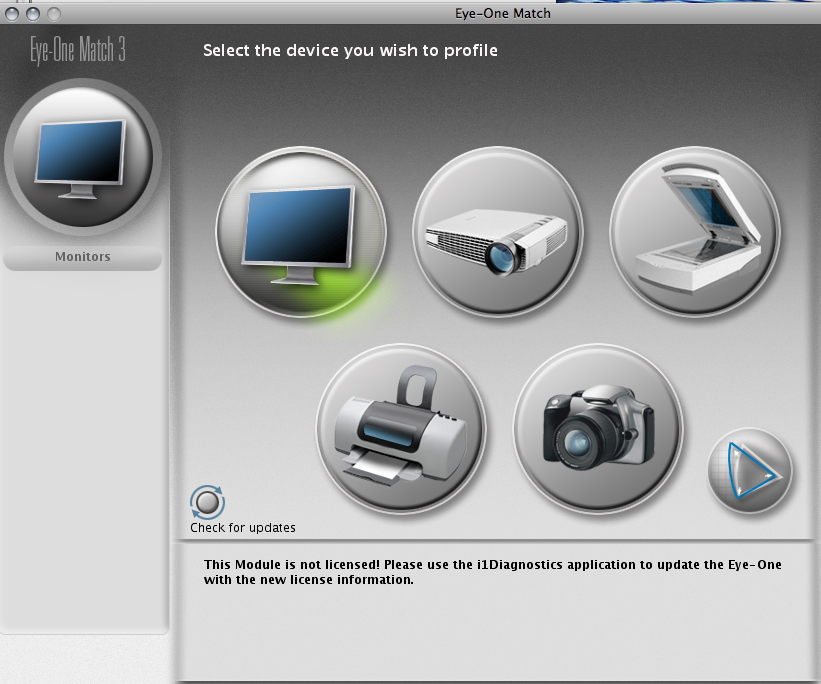821x684 pixels.
Task: Select the monitor device to profile
Action: (301, 231)
